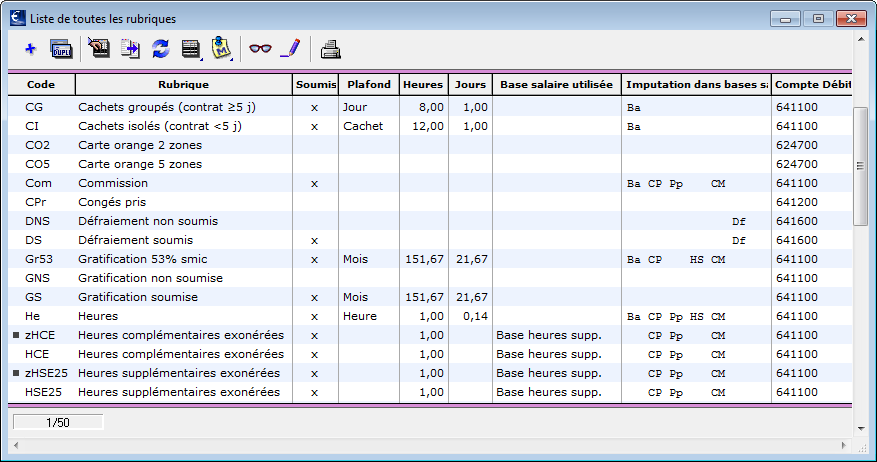The width and height of the screenshot is (877, 462).
Task: Click the Duplicate (DUPLI) toolbar icon
Action: [61, 49]
